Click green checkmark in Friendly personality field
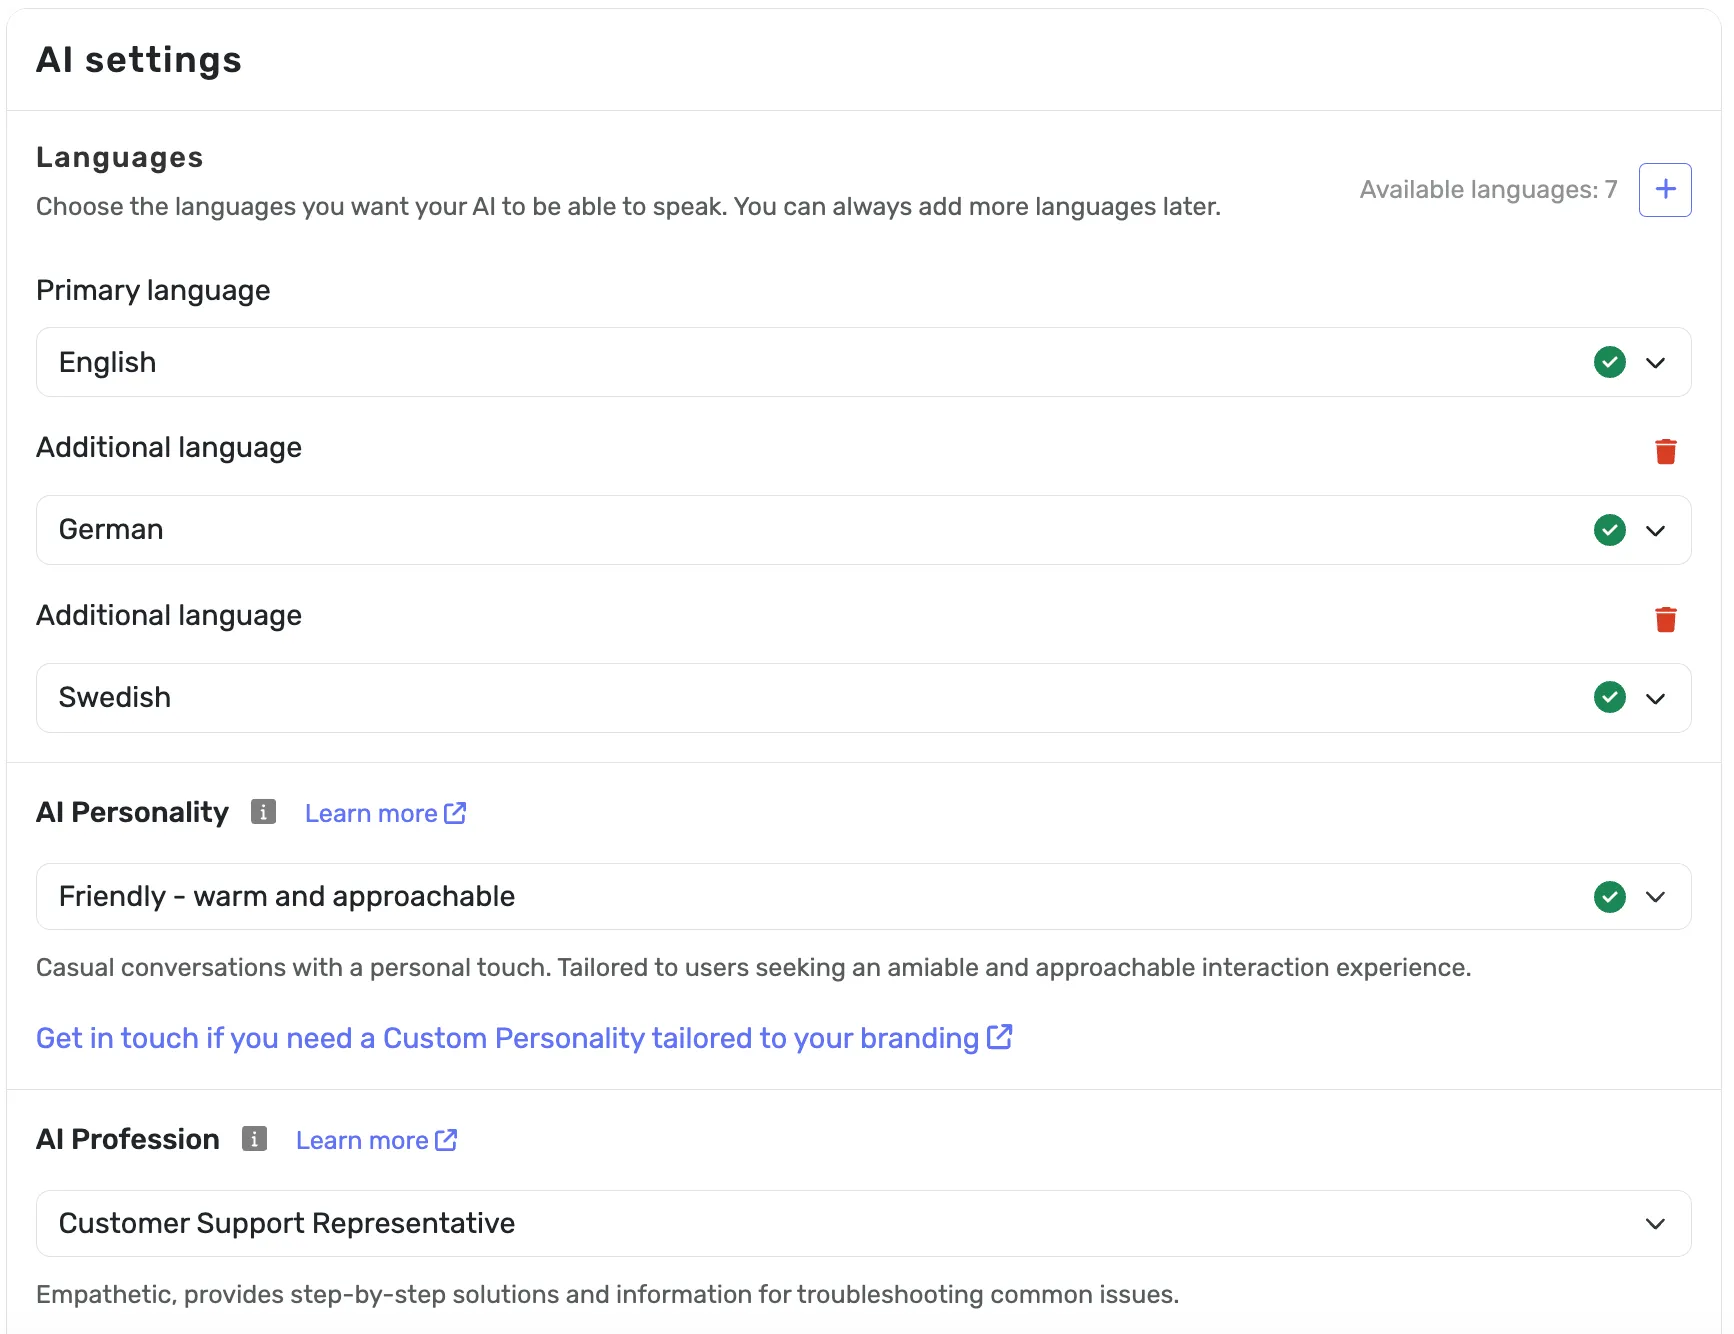The image size is (1734, 1334). pos(1609,897)
